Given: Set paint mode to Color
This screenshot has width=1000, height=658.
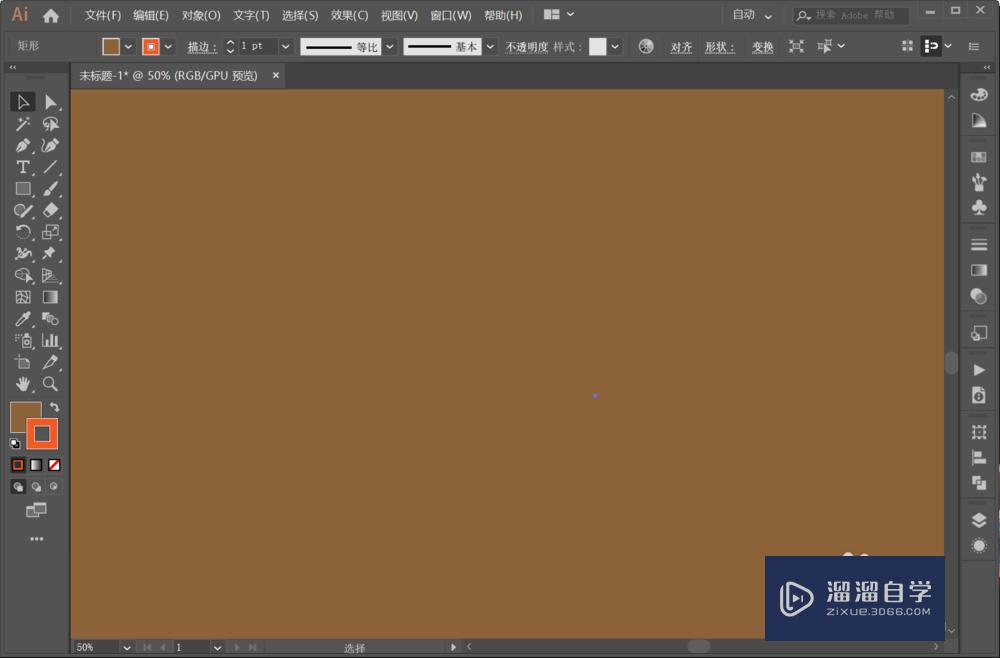Looking at the screenshot, I should 18,465.
